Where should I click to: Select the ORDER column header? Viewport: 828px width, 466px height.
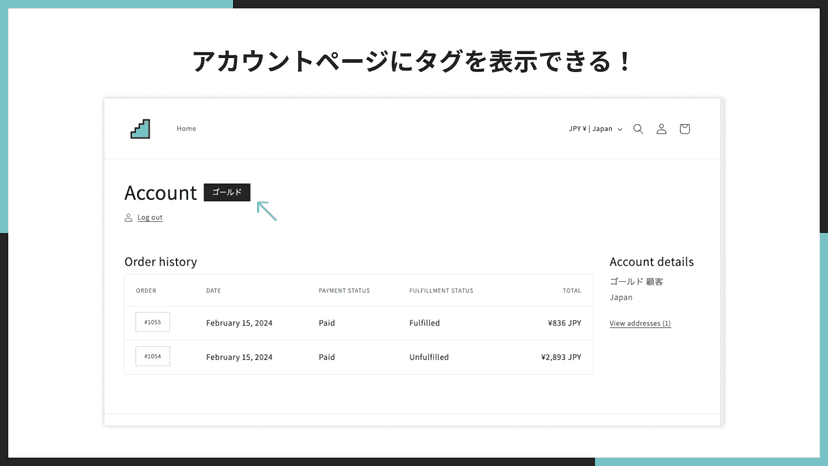pos(146,291)
